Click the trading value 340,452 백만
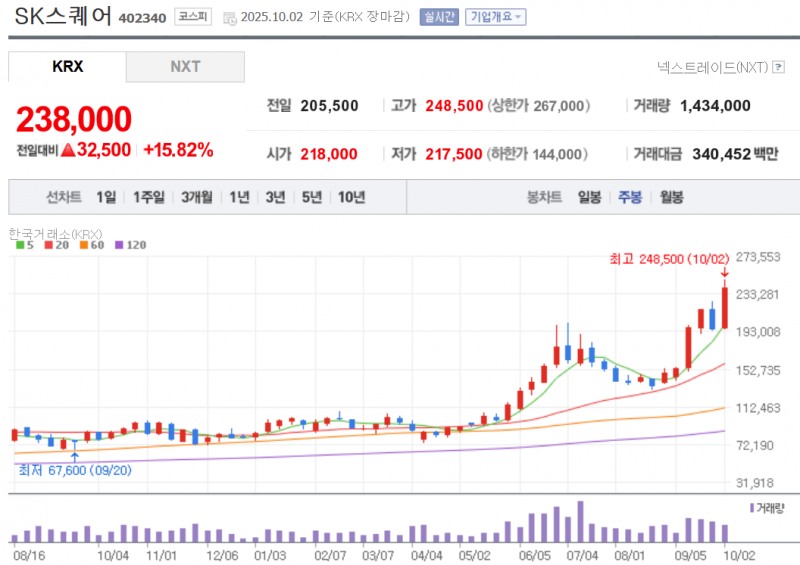Image resolution: width=800 pixels, height=565 pixels. pyautogui.click(x=735, y=154)
